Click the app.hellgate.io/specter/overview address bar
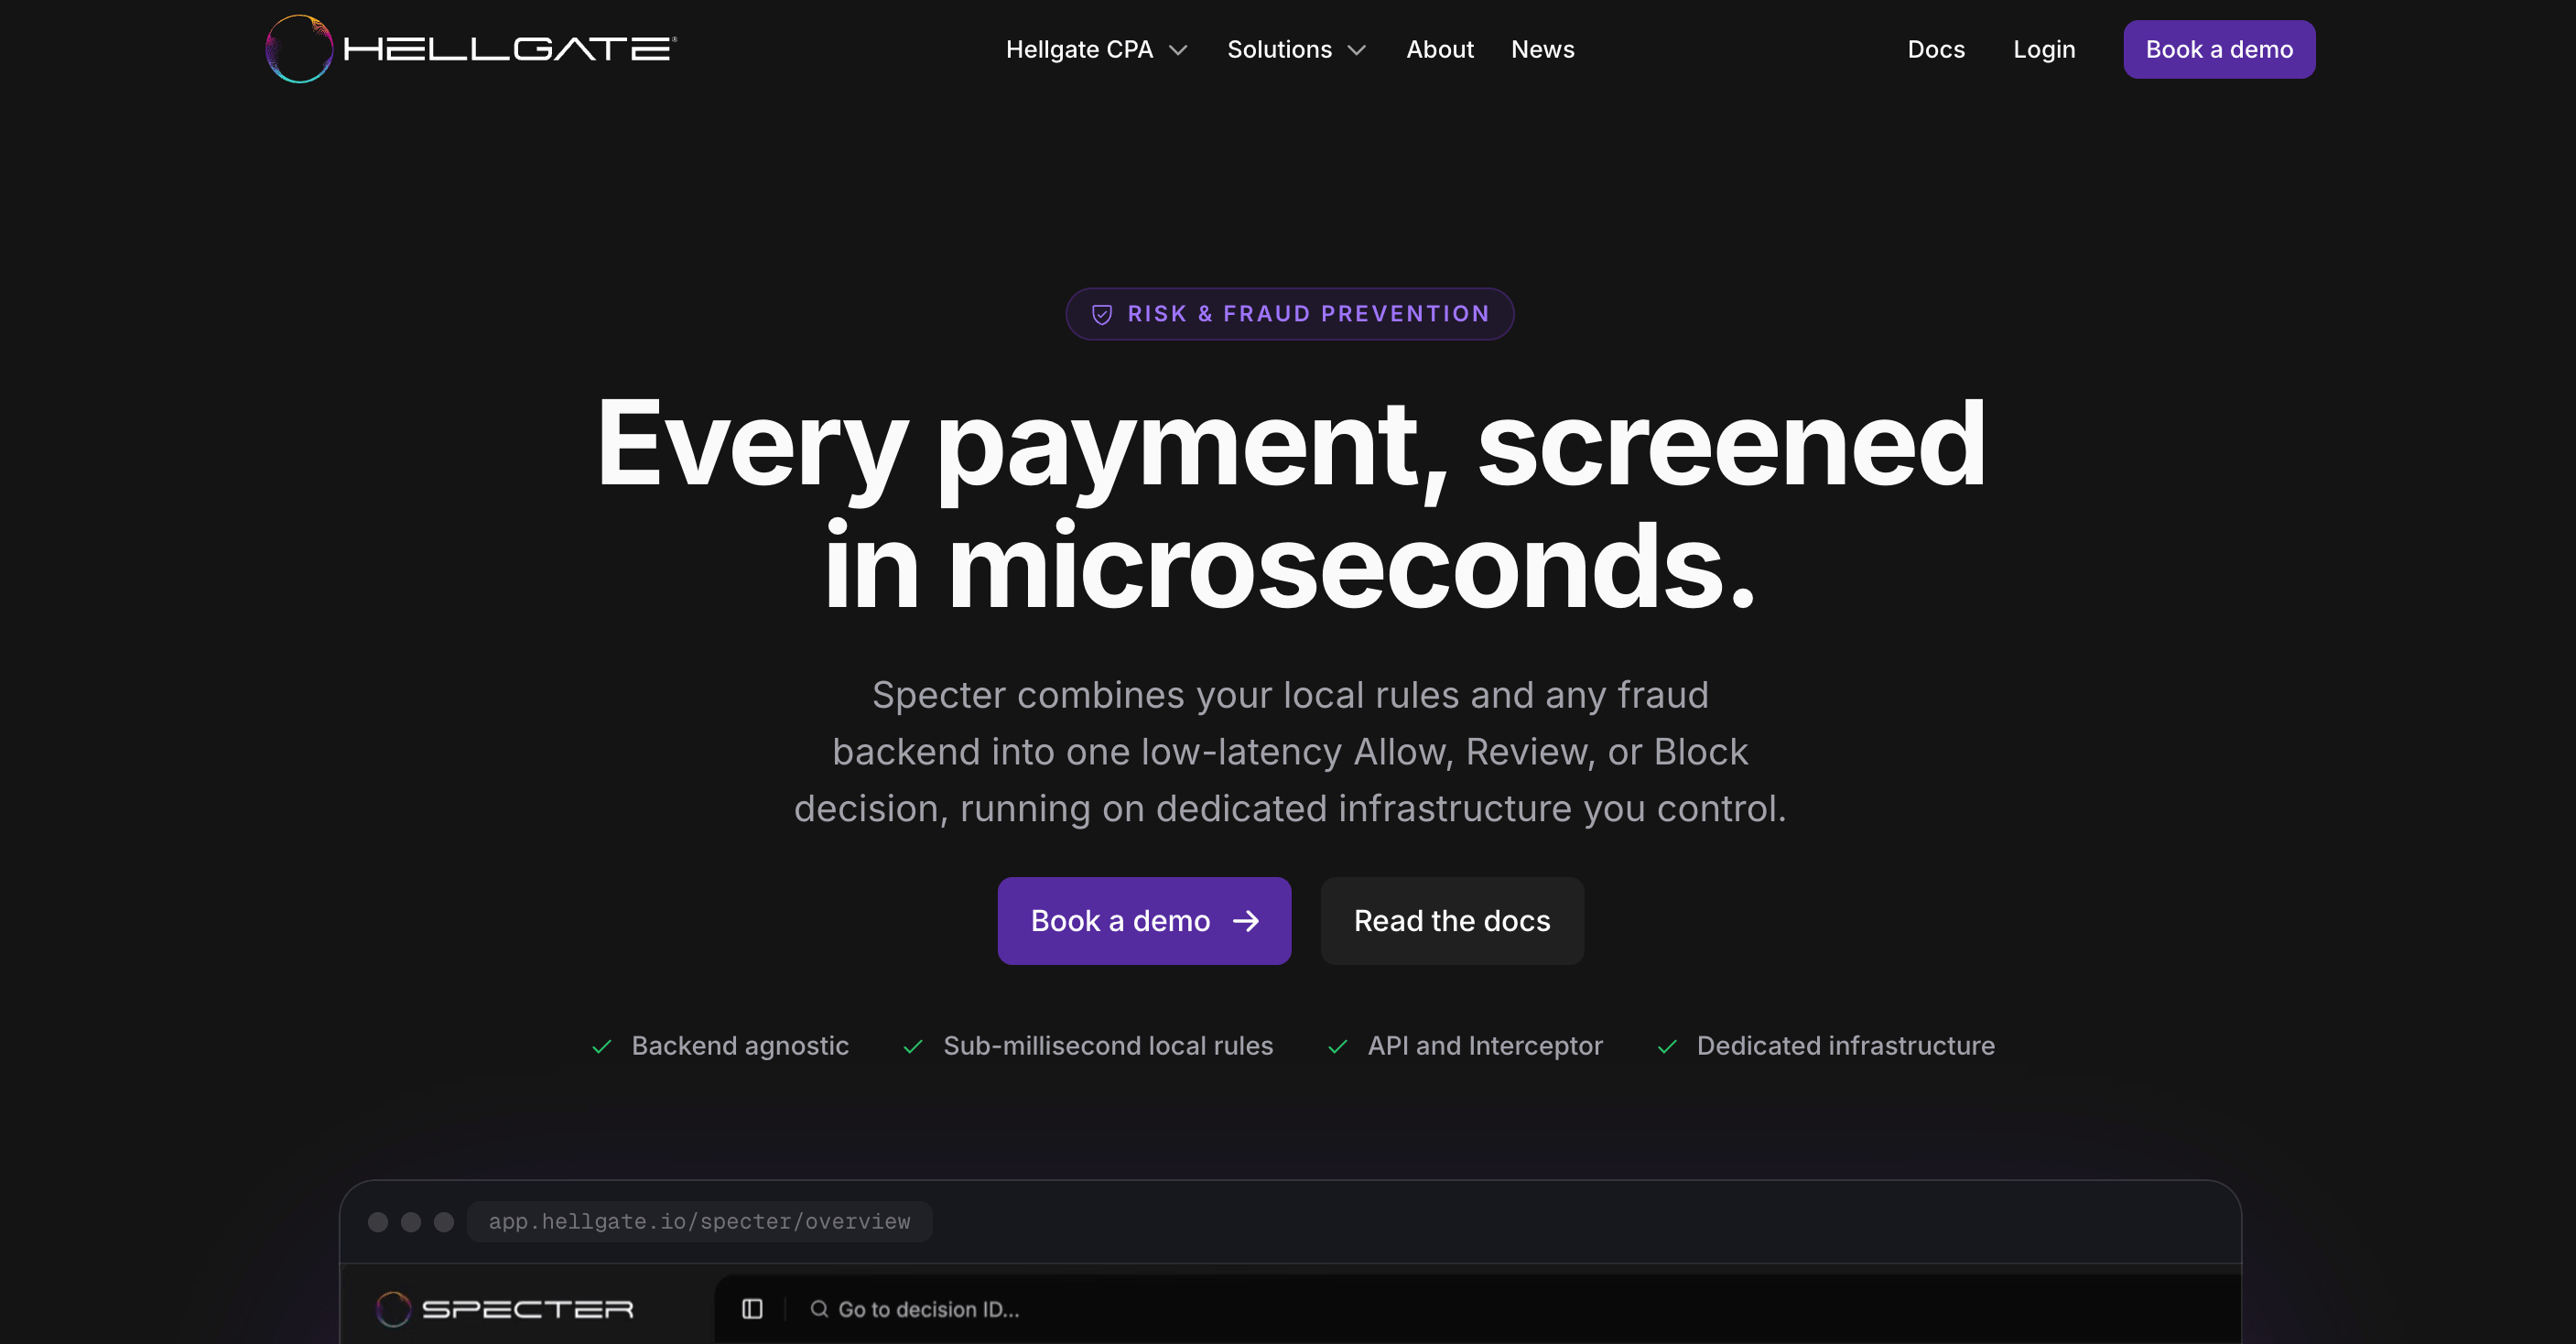2576x1344 pixels. [x=699, y=1221]
